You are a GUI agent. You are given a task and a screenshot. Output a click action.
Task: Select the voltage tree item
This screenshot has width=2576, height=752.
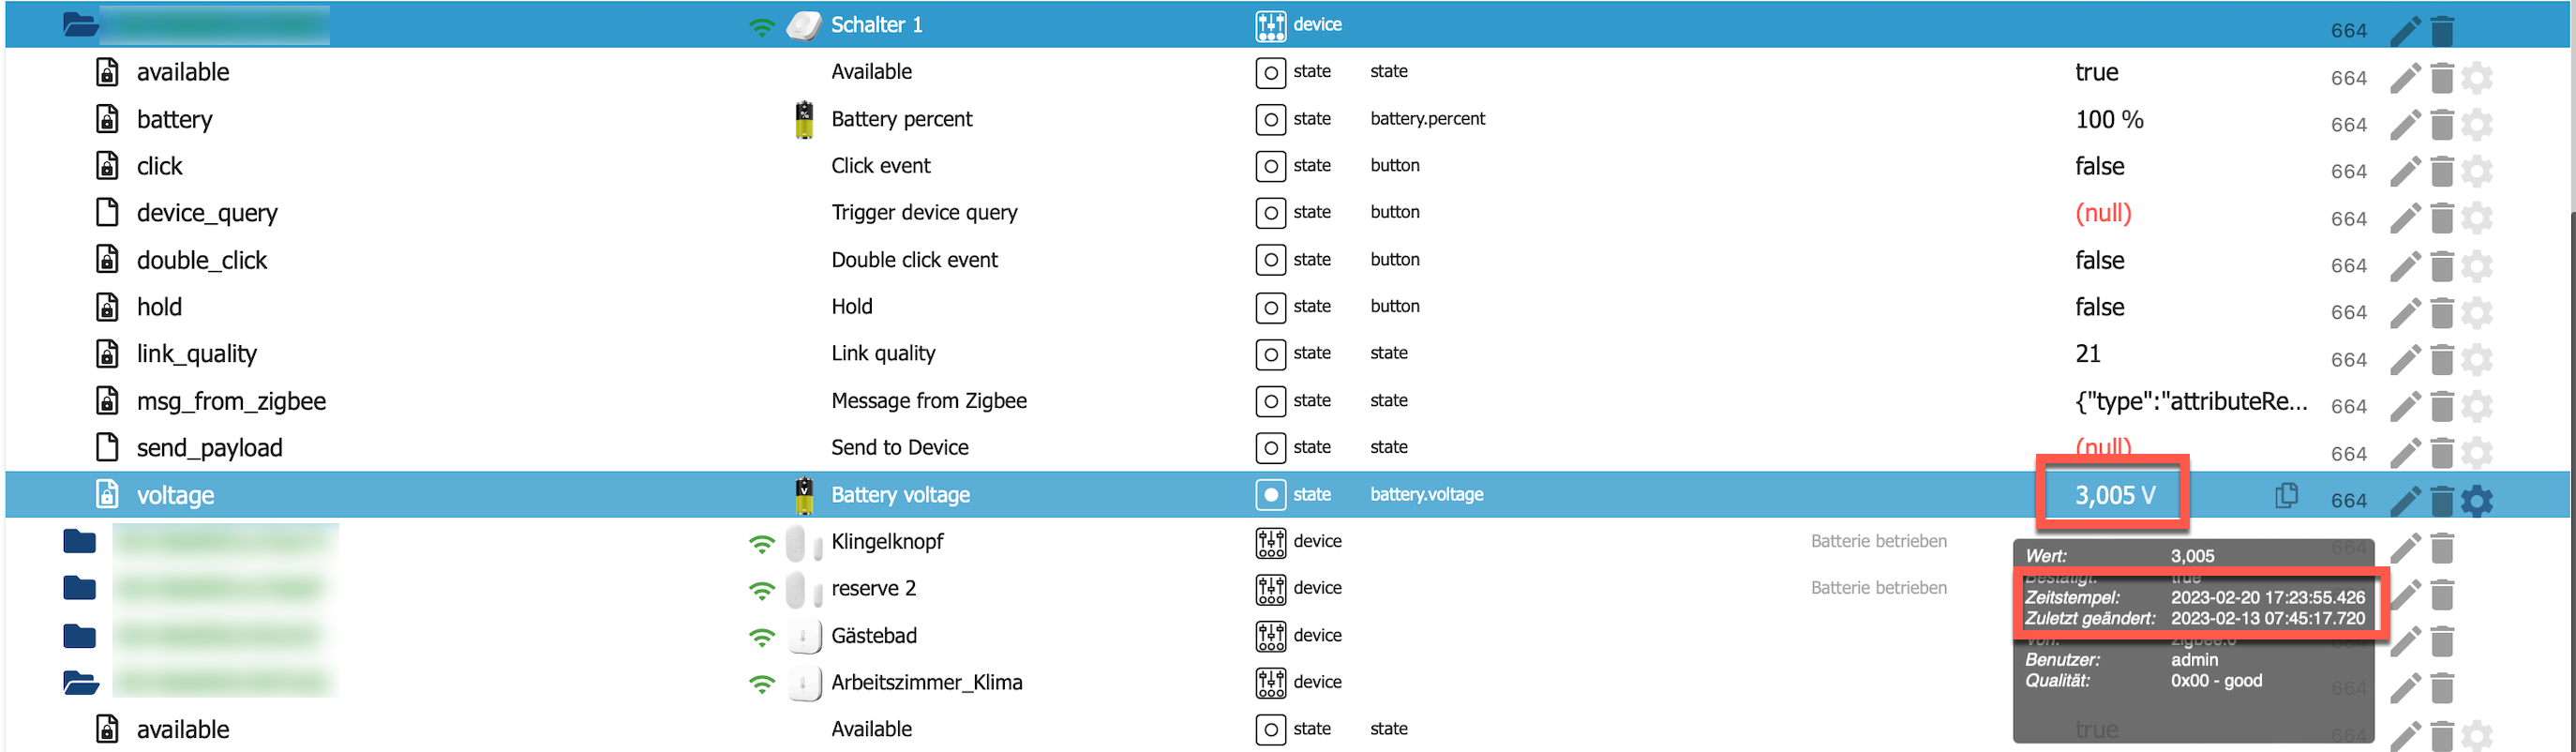pos(175,496)
